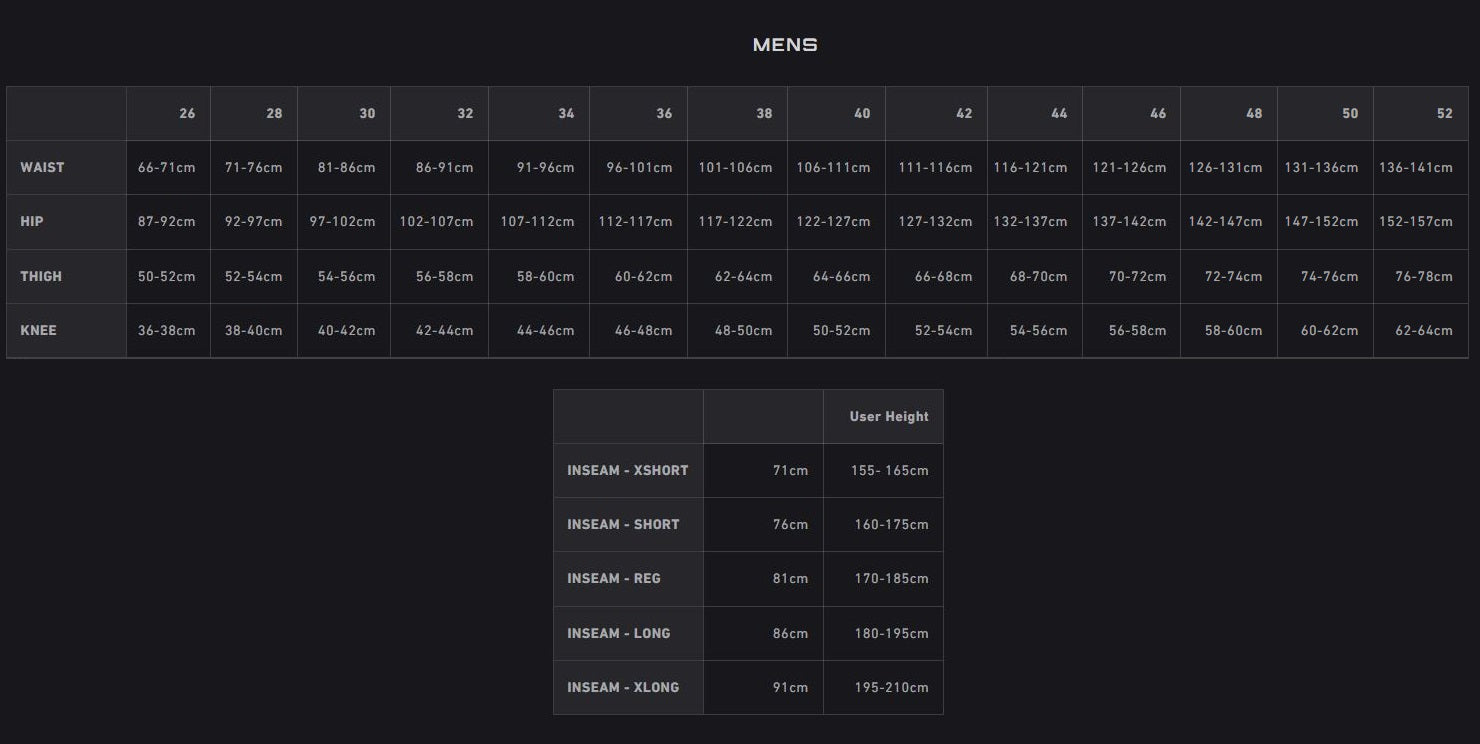Viewport: 1480px width, 744px height.
Task: Click the size 32 column header
Action: pos(465,114)
